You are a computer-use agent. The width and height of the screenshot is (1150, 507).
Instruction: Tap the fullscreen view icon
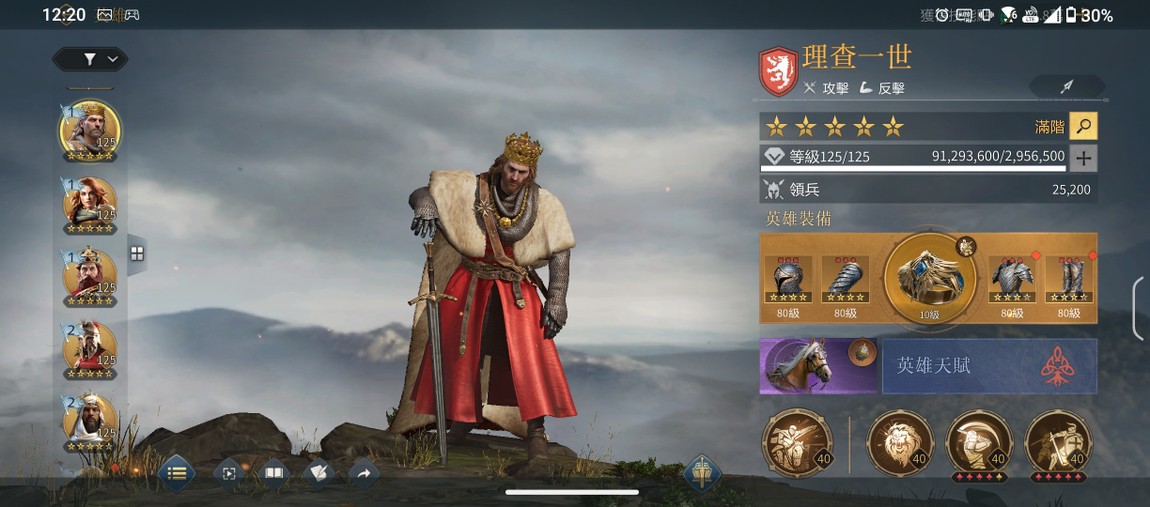click(x=228, y=474)
